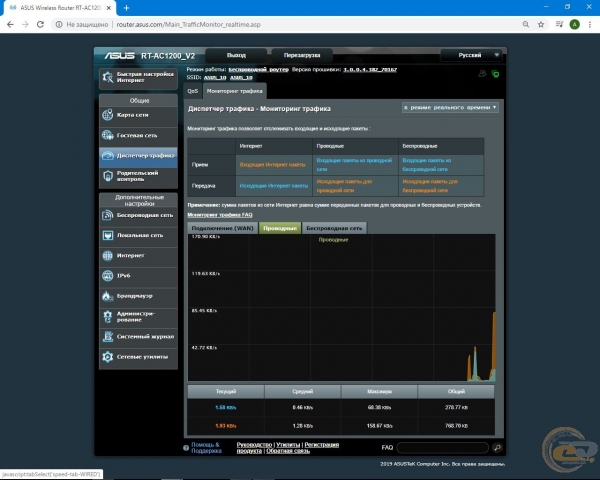
Task: Click the Помощь & Поддержка link
Action: 206,448
